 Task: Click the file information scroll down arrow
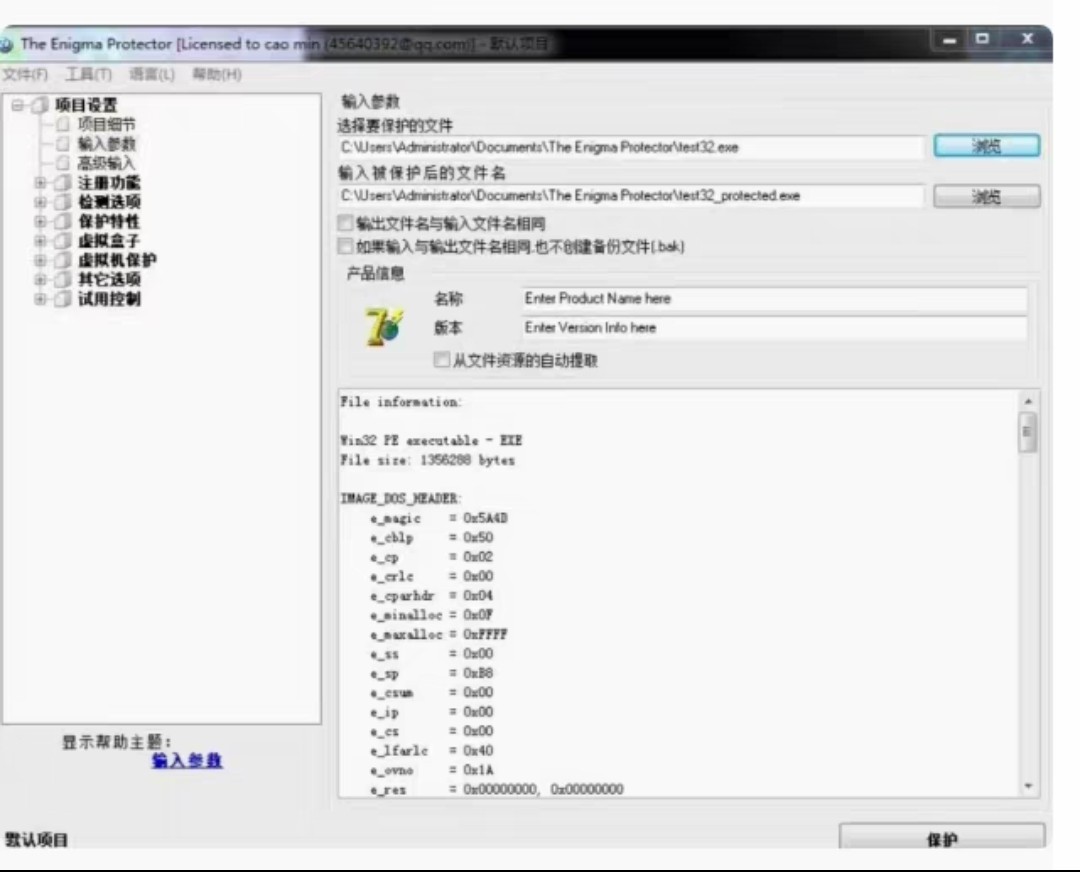1028,786
